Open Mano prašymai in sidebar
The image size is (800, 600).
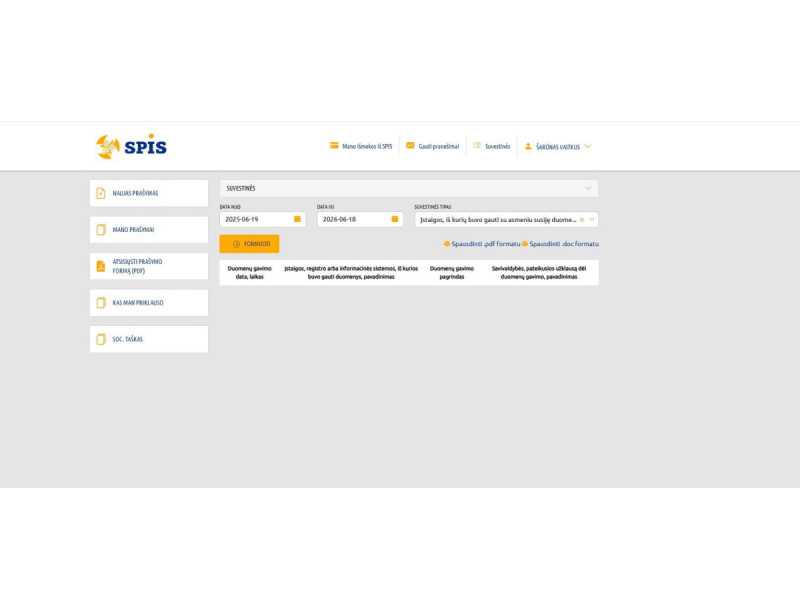coord(149,230)
